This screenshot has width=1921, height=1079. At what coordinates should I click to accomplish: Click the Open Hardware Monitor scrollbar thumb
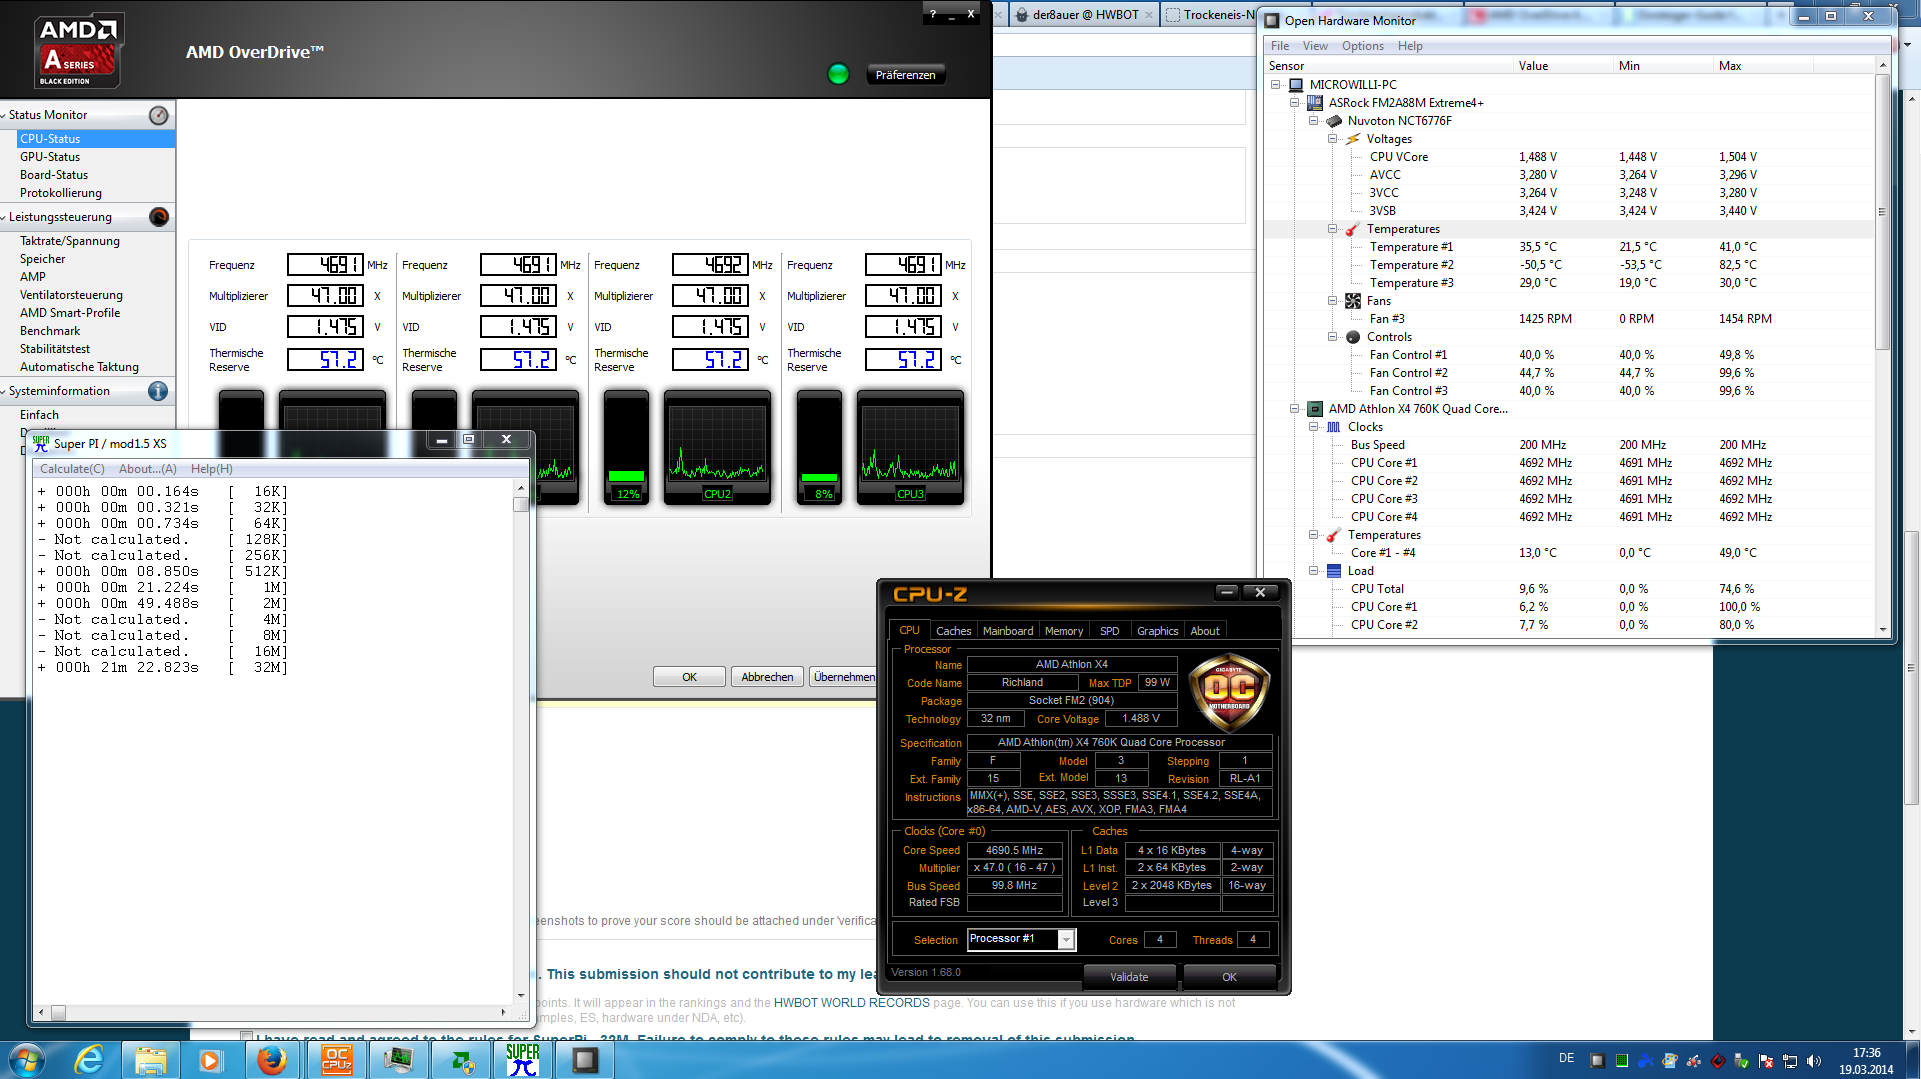coord(1882,211)
